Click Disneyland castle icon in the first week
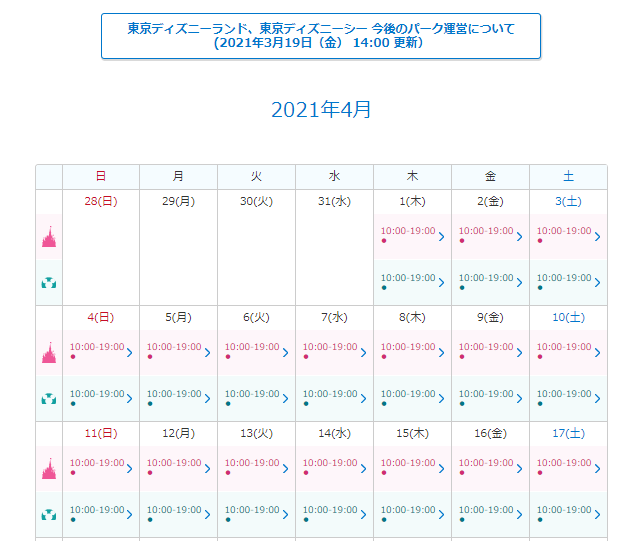 click(49, 237)
